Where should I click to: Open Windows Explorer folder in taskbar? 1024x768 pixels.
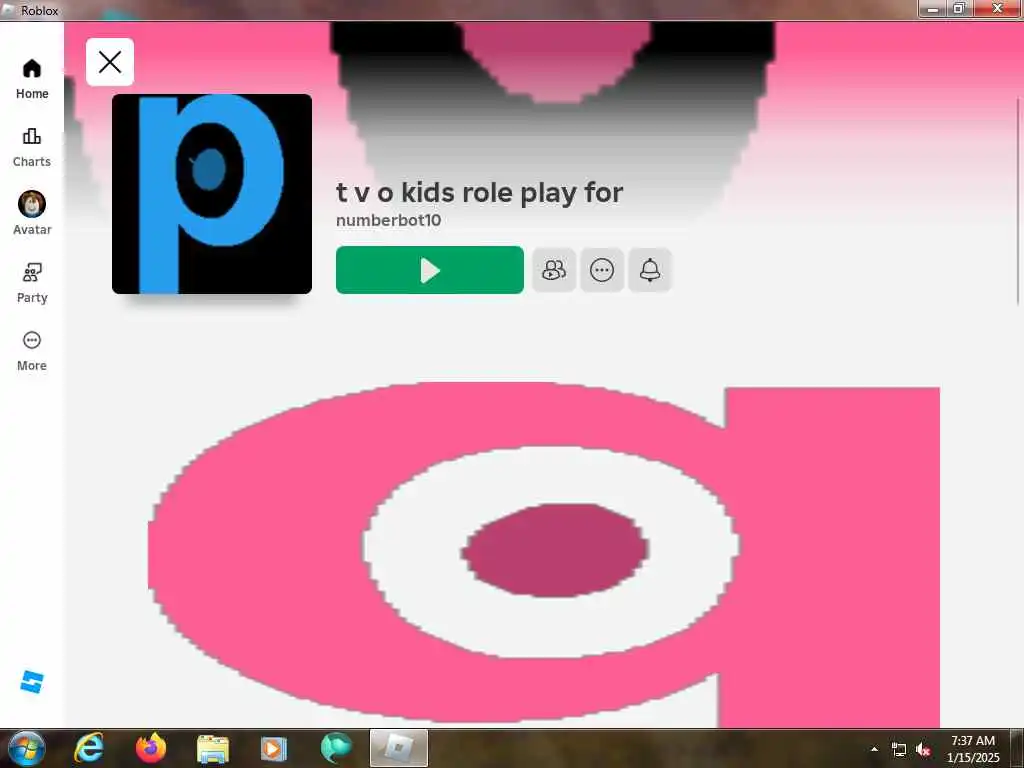tap(212, 749)
